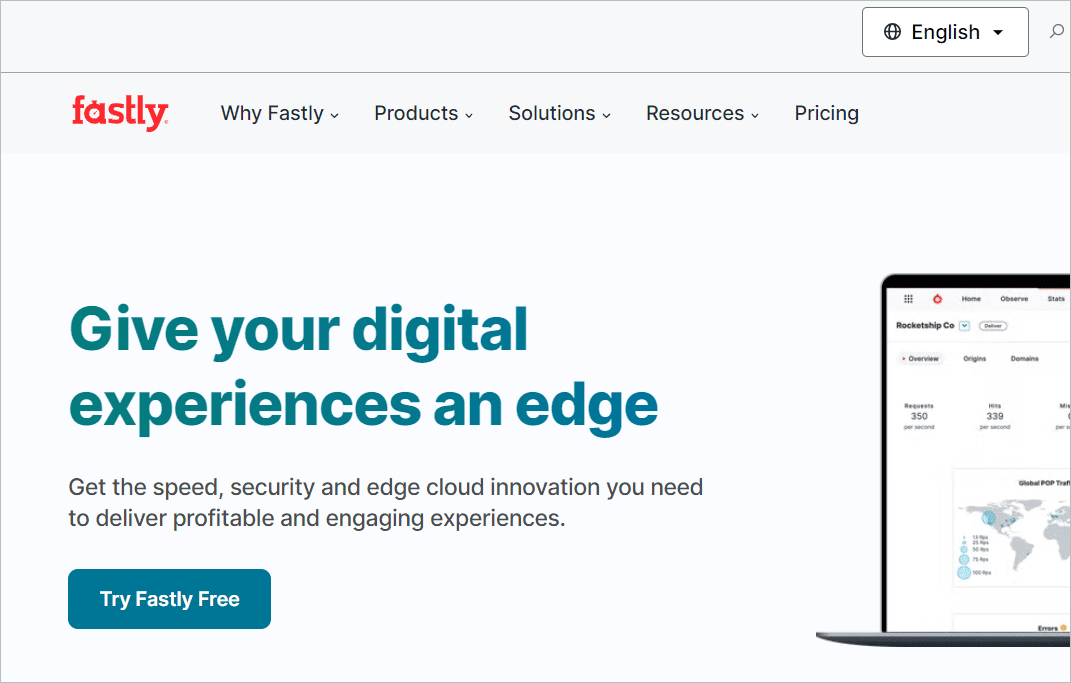Click the Deliver button in the dashboard
The image size is (1071, 683).
[993, 326]
